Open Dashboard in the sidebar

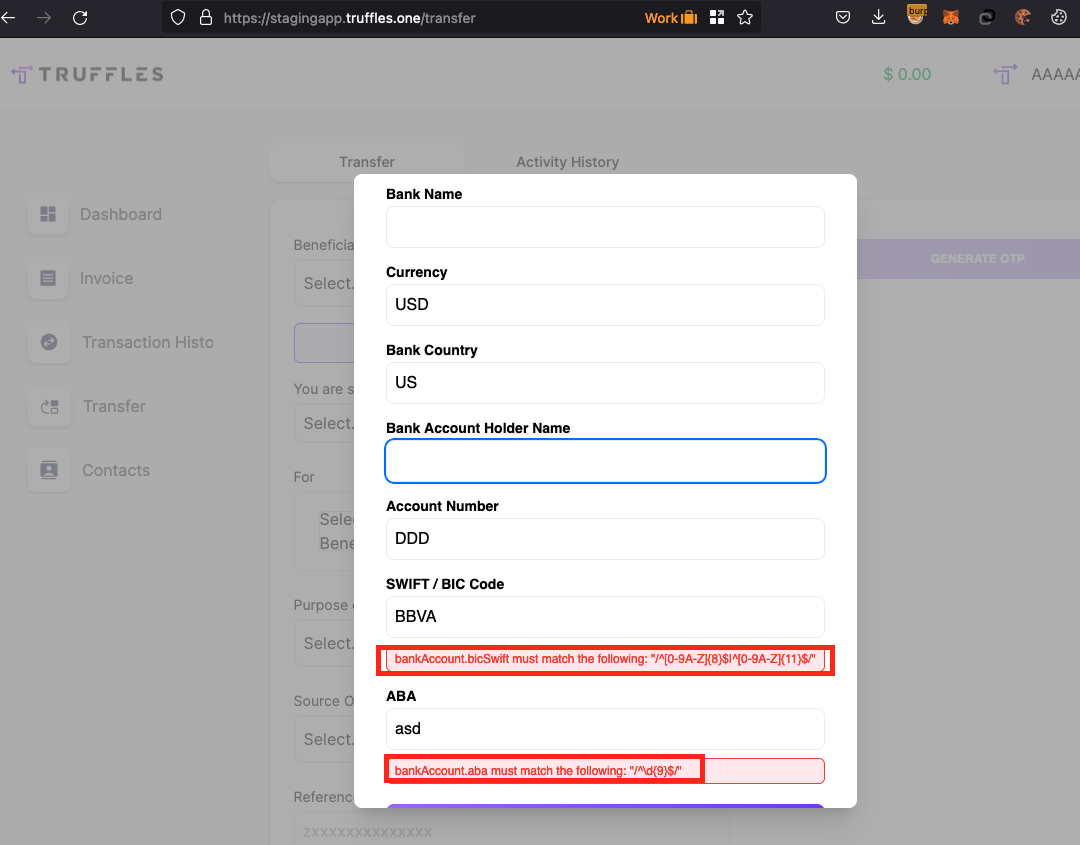pyautogui.click(x=121, y=214)
